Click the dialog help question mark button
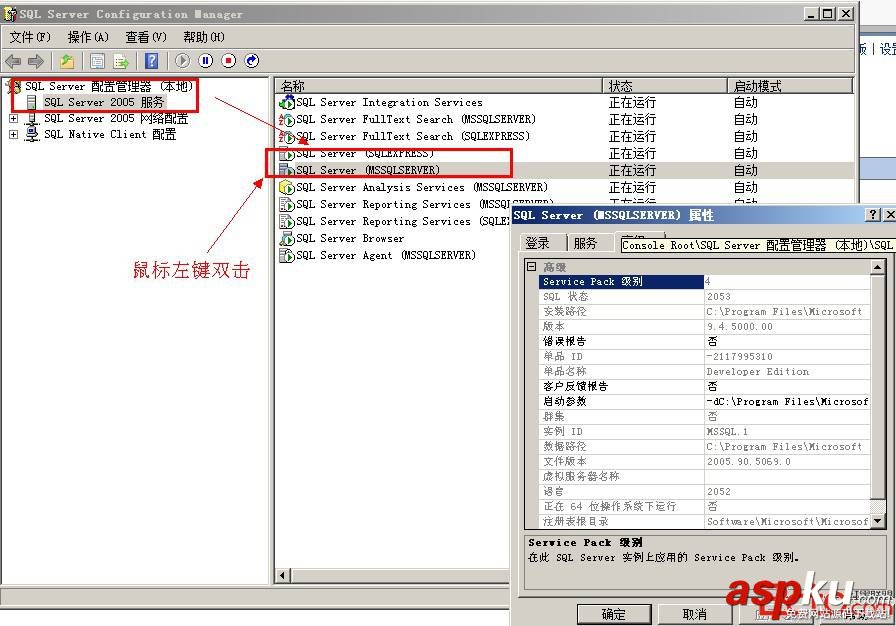Viewport: 896px width, 626px height. click(873, 215)
